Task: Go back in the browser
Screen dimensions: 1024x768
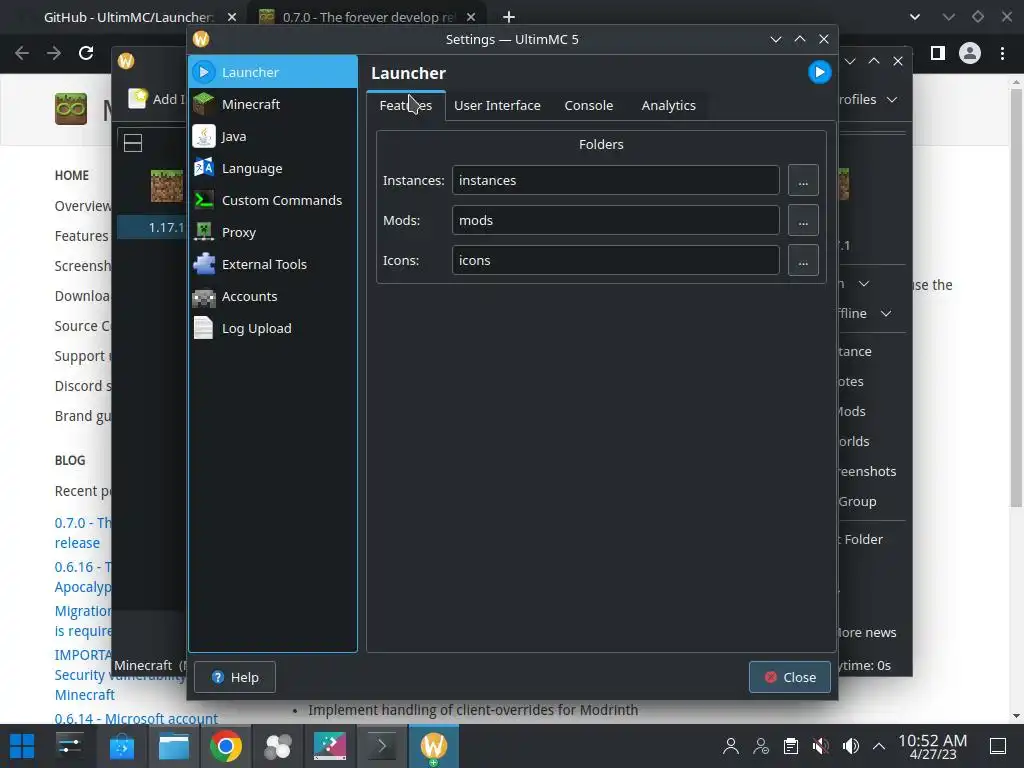Action: [x=22, y=53]
